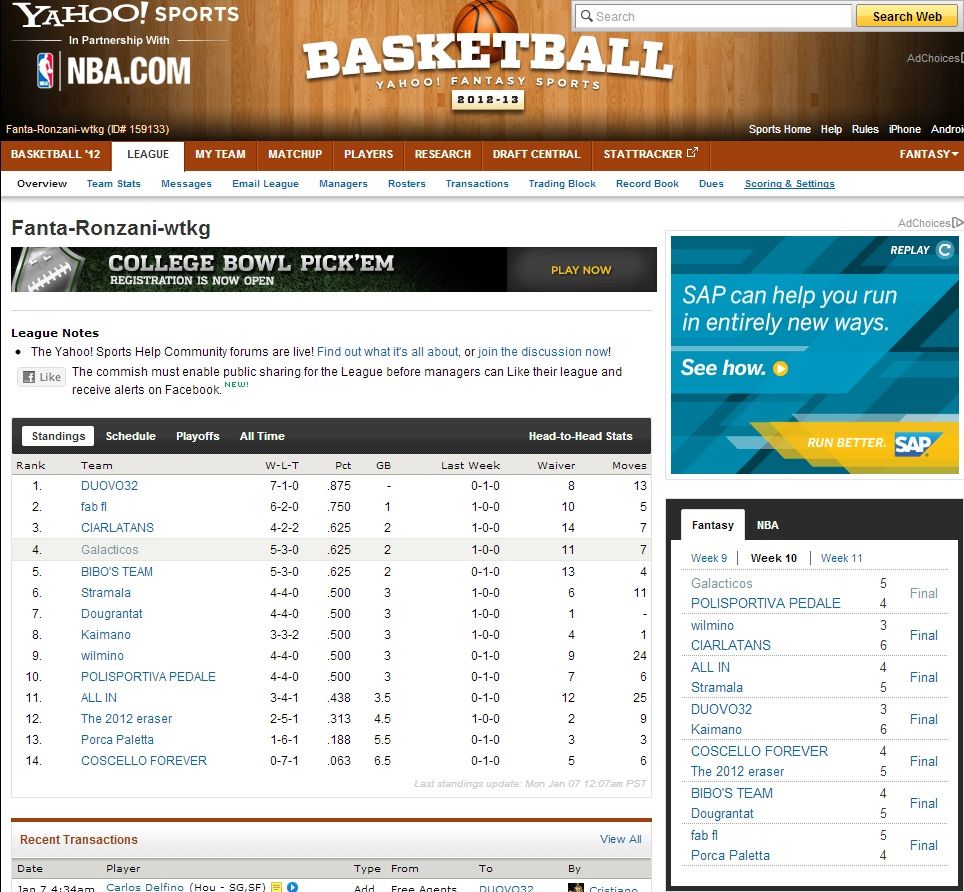This screenshot has height=892, width=964.
Task: Select the NBA scoreboard tab
Action: pyautogui.click(x=767, y=525)
